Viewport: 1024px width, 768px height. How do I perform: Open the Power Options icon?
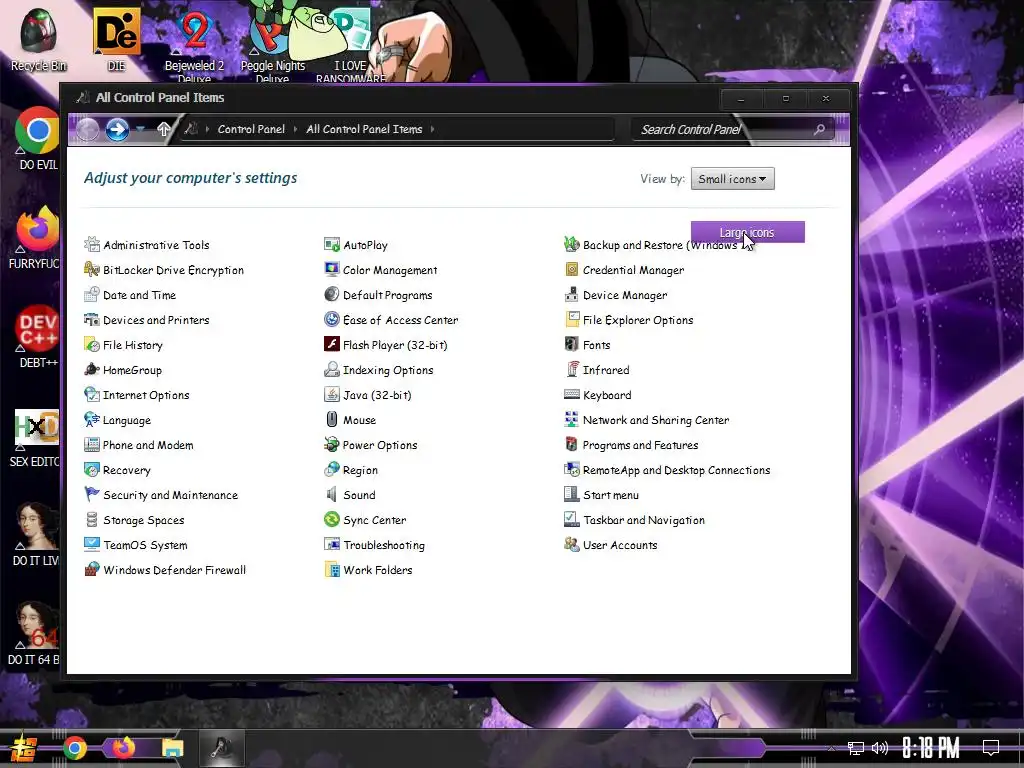[332, 445]
